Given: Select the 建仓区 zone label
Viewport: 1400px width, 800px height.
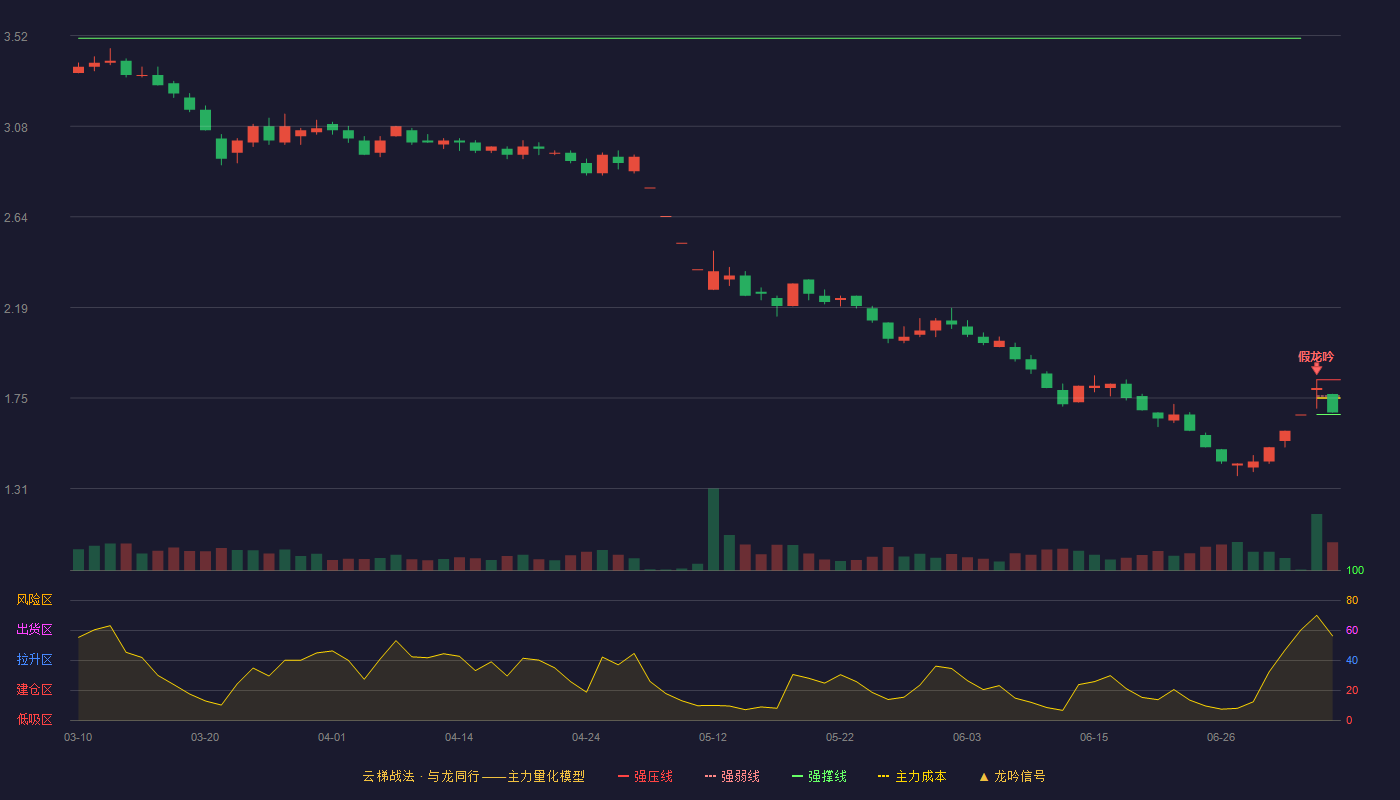Looking at the screenshot, I should click(34, 690).
